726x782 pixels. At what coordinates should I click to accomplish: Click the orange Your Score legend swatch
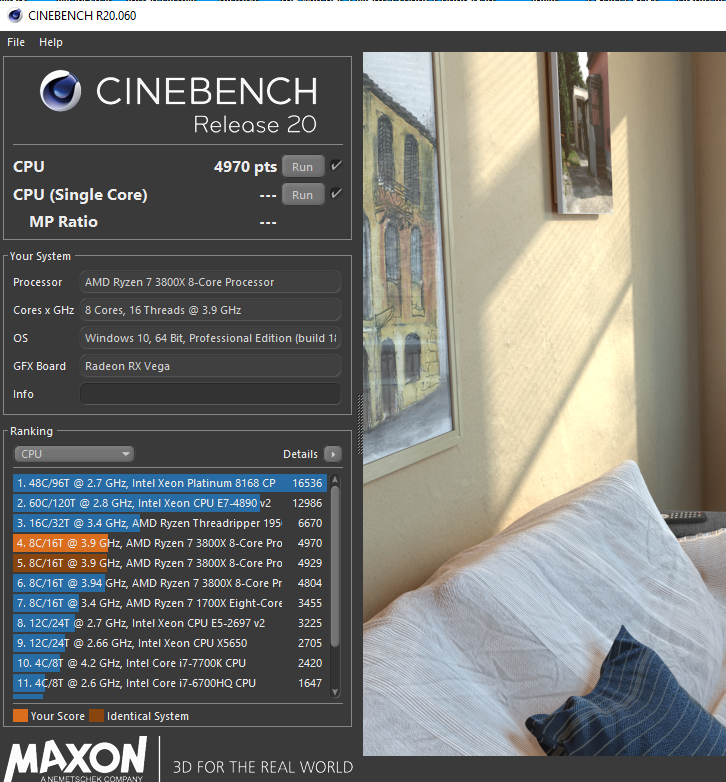[x=20, y=716]
